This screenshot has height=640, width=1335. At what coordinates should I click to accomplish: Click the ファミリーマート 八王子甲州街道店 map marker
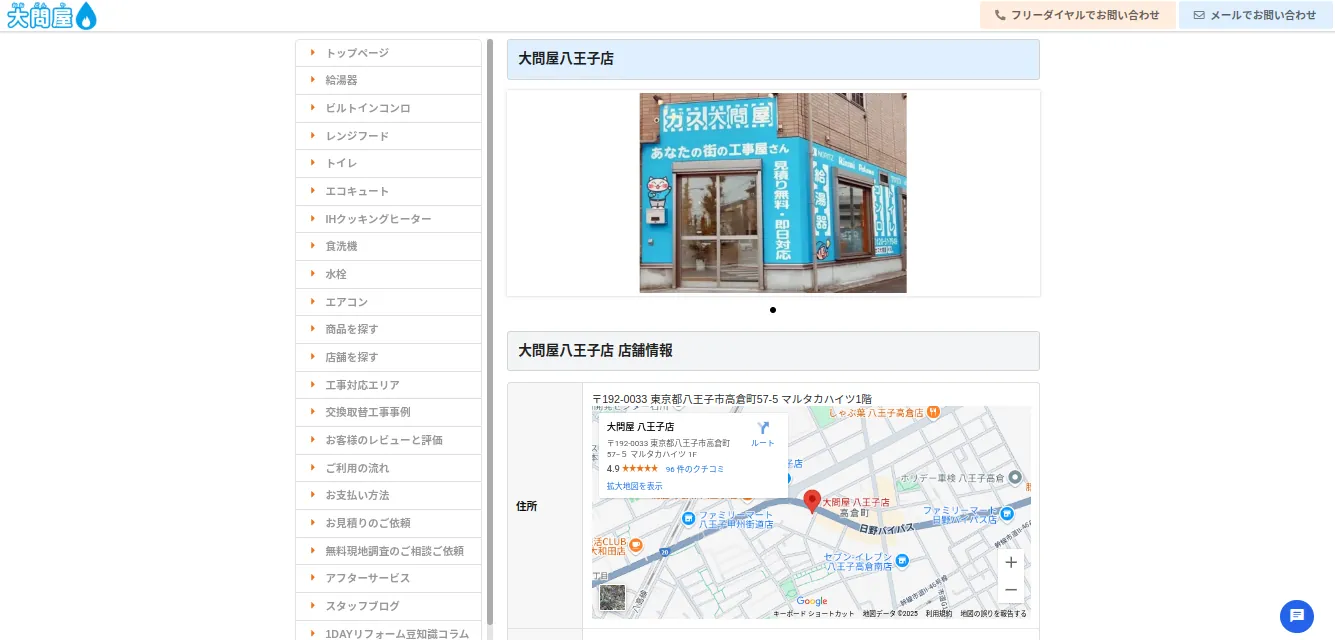(688, 518)
